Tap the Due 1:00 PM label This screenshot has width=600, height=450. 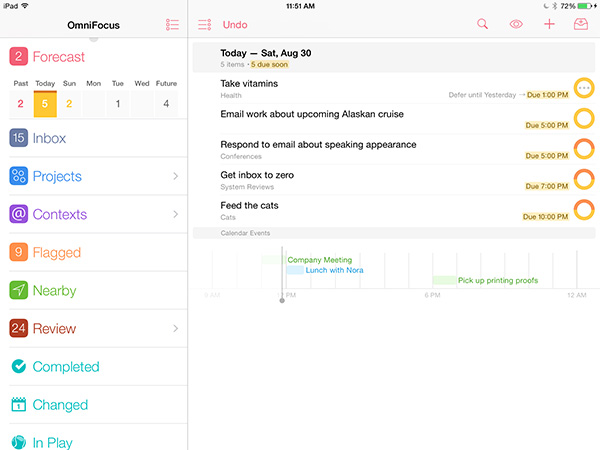[547, 95]
